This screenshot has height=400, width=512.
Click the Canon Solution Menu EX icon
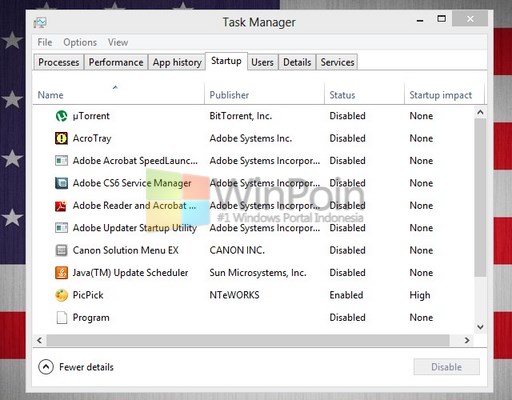[x=61, y=250]
